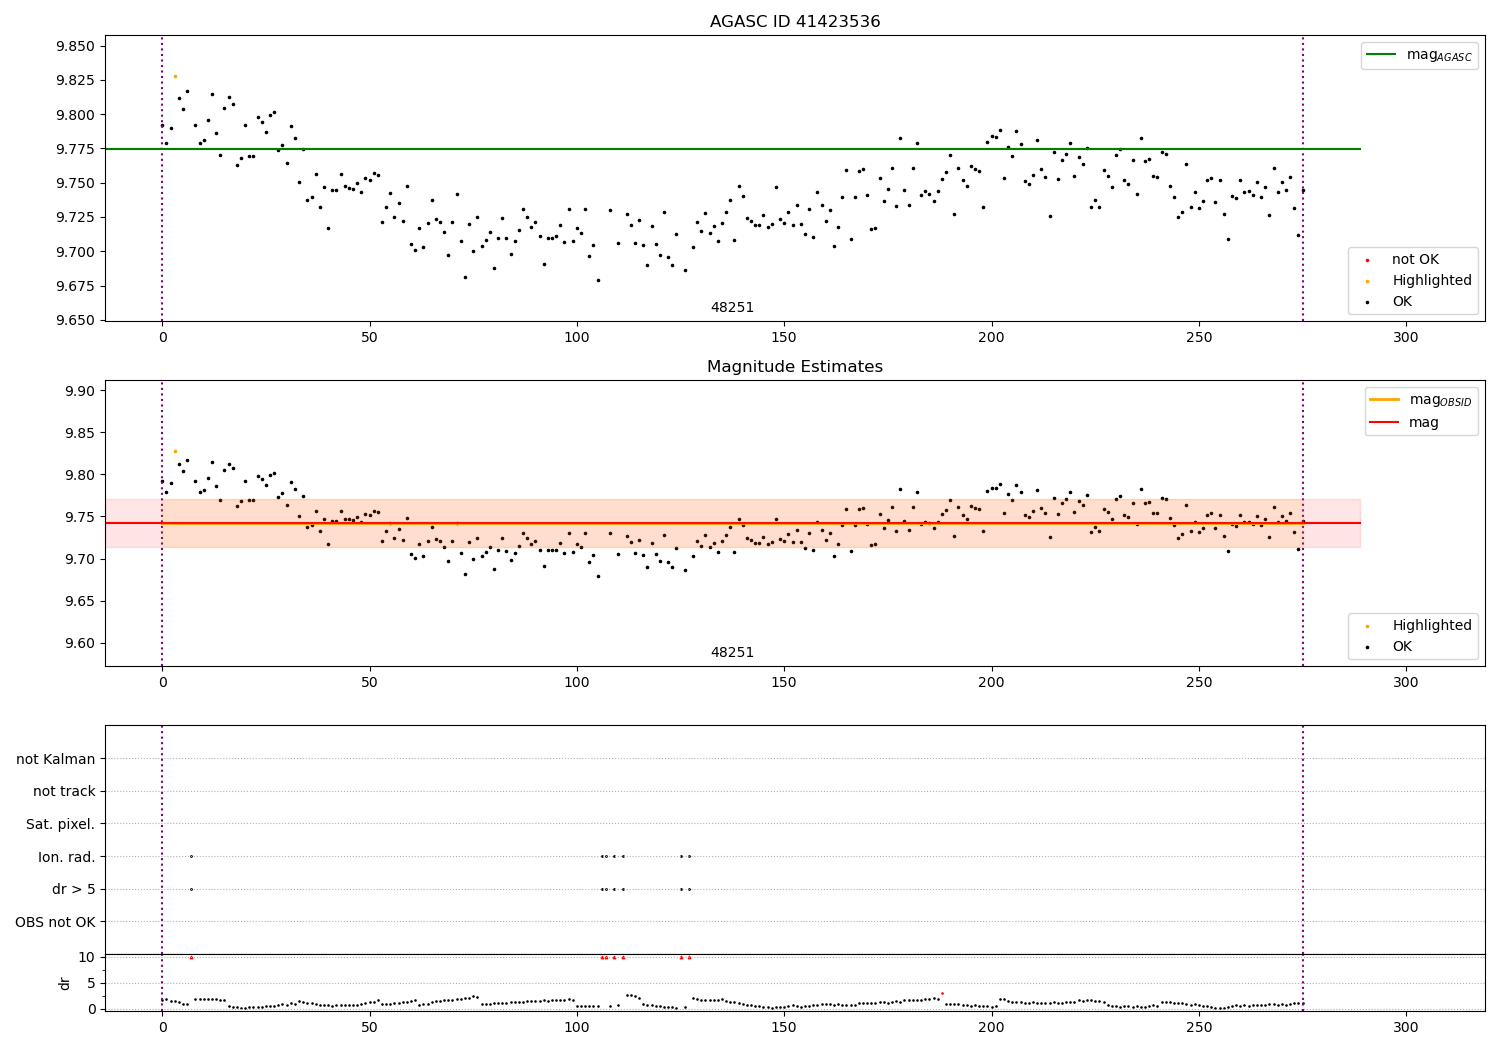Viewport: 1500px width, 1050px height.
Task: Click the isolated red dr marker near x=188
Action: [x=942, y=993]
